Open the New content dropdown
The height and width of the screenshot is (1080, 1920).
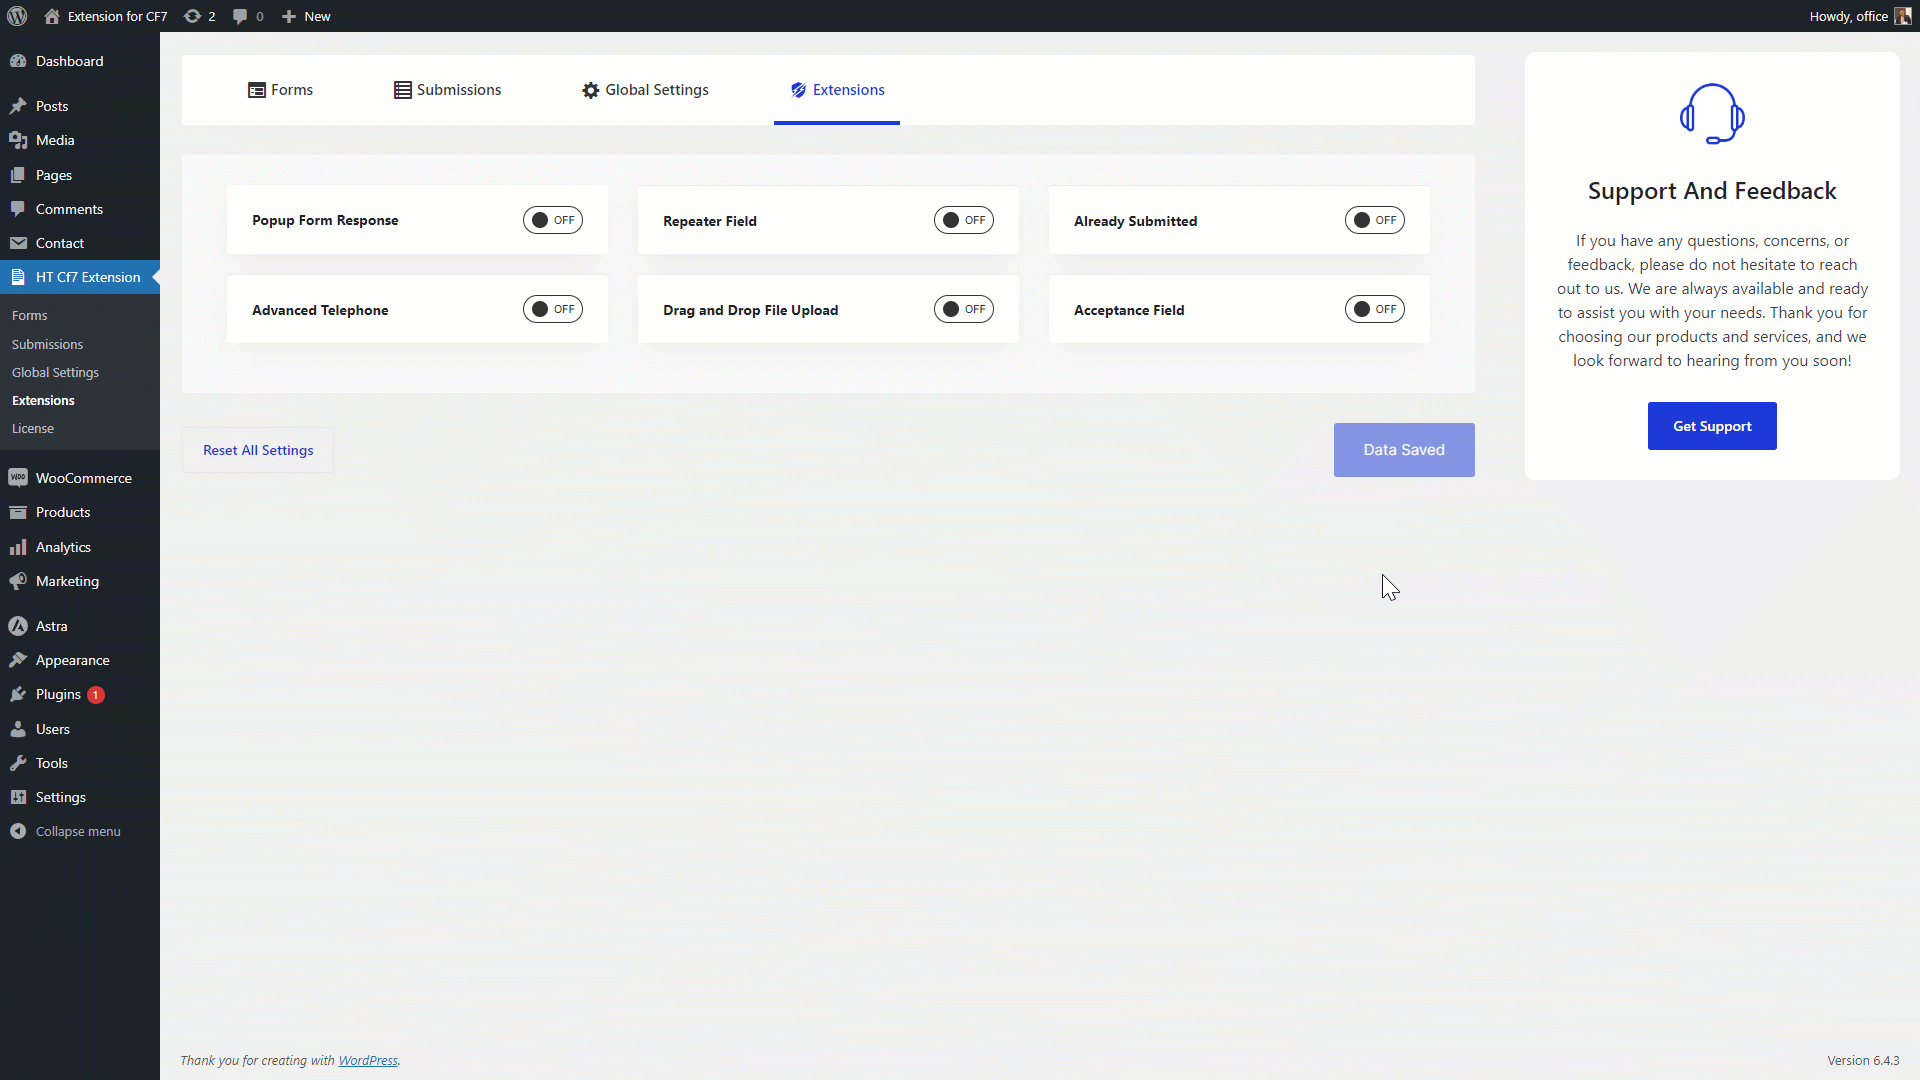(306, 16)
